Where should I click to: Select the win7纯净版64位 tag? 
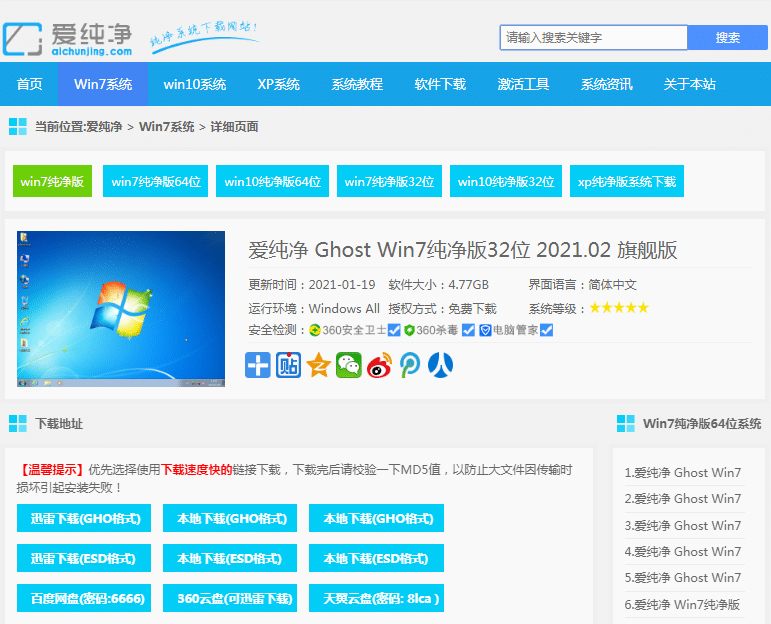click(x=155, y=181)
